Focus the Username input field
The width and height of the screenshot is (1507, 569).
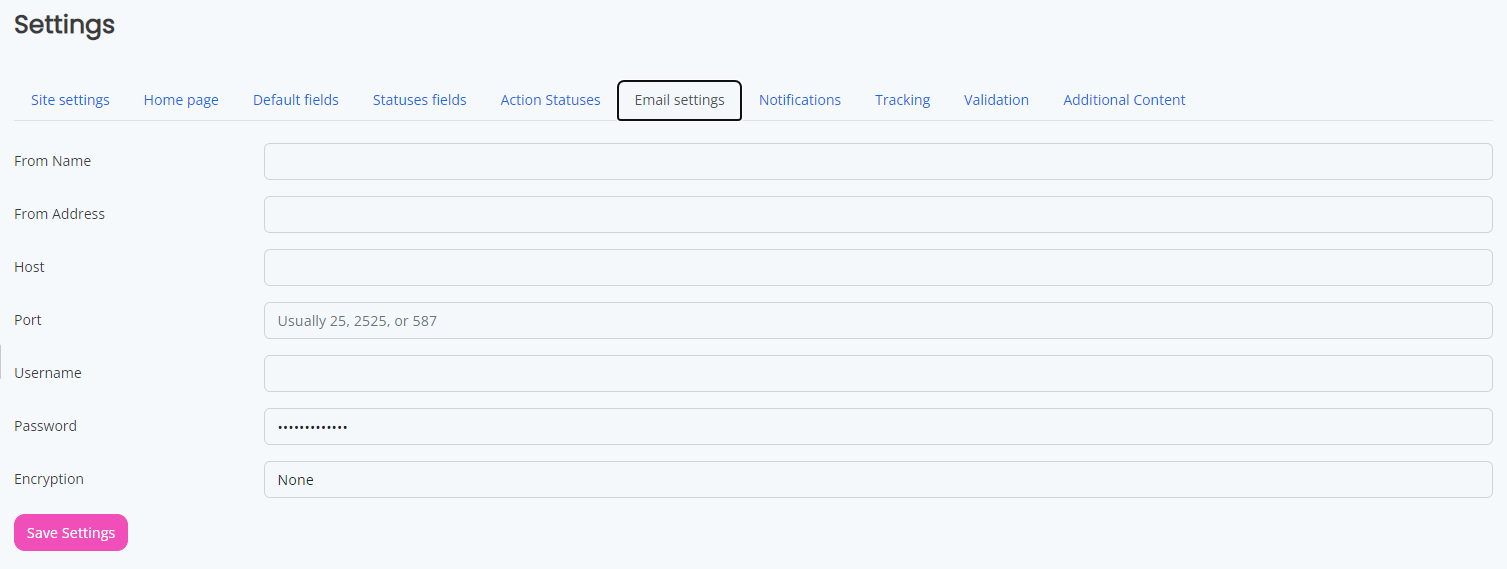click(x=878, y=373)
